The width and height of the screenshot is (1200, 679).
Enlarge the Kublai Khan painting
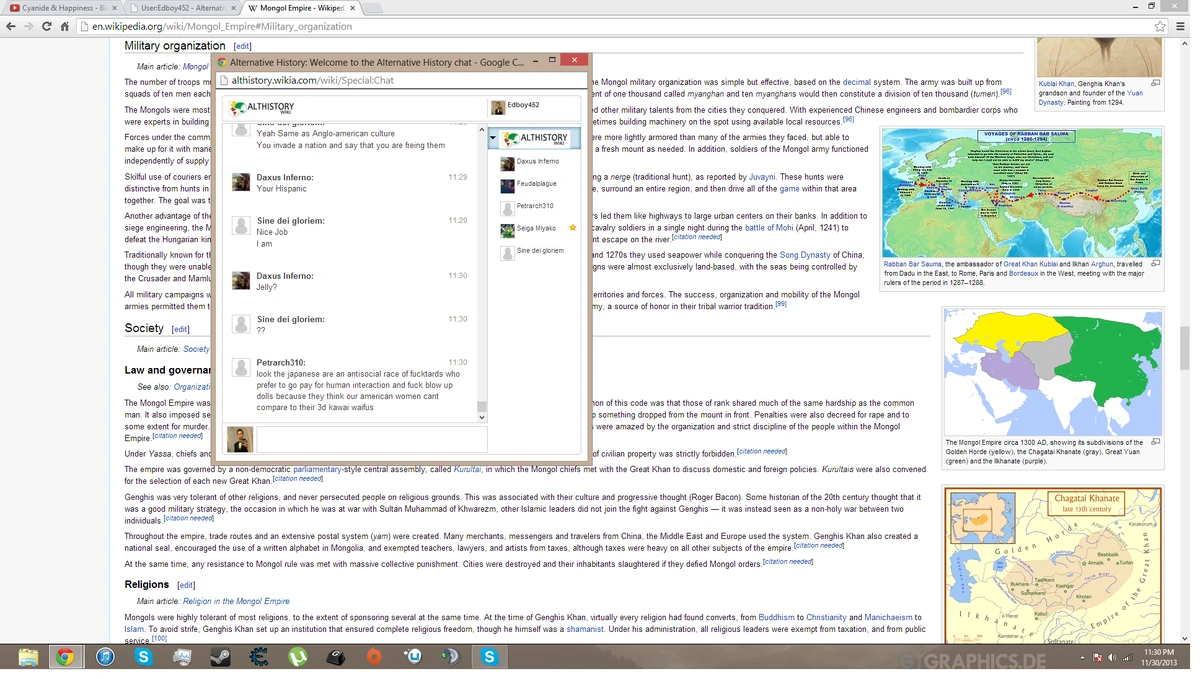(x=1098, y=57)
